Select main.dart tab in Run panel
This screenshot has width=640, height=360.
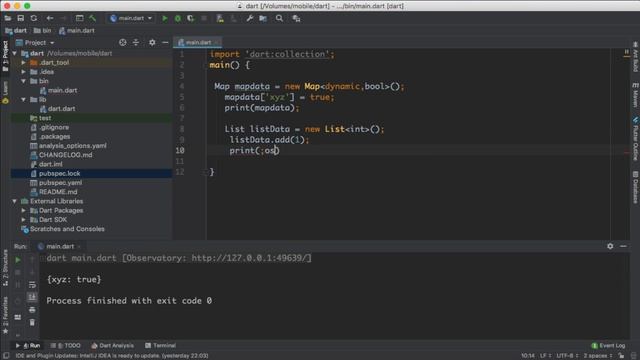click(59, 247)
